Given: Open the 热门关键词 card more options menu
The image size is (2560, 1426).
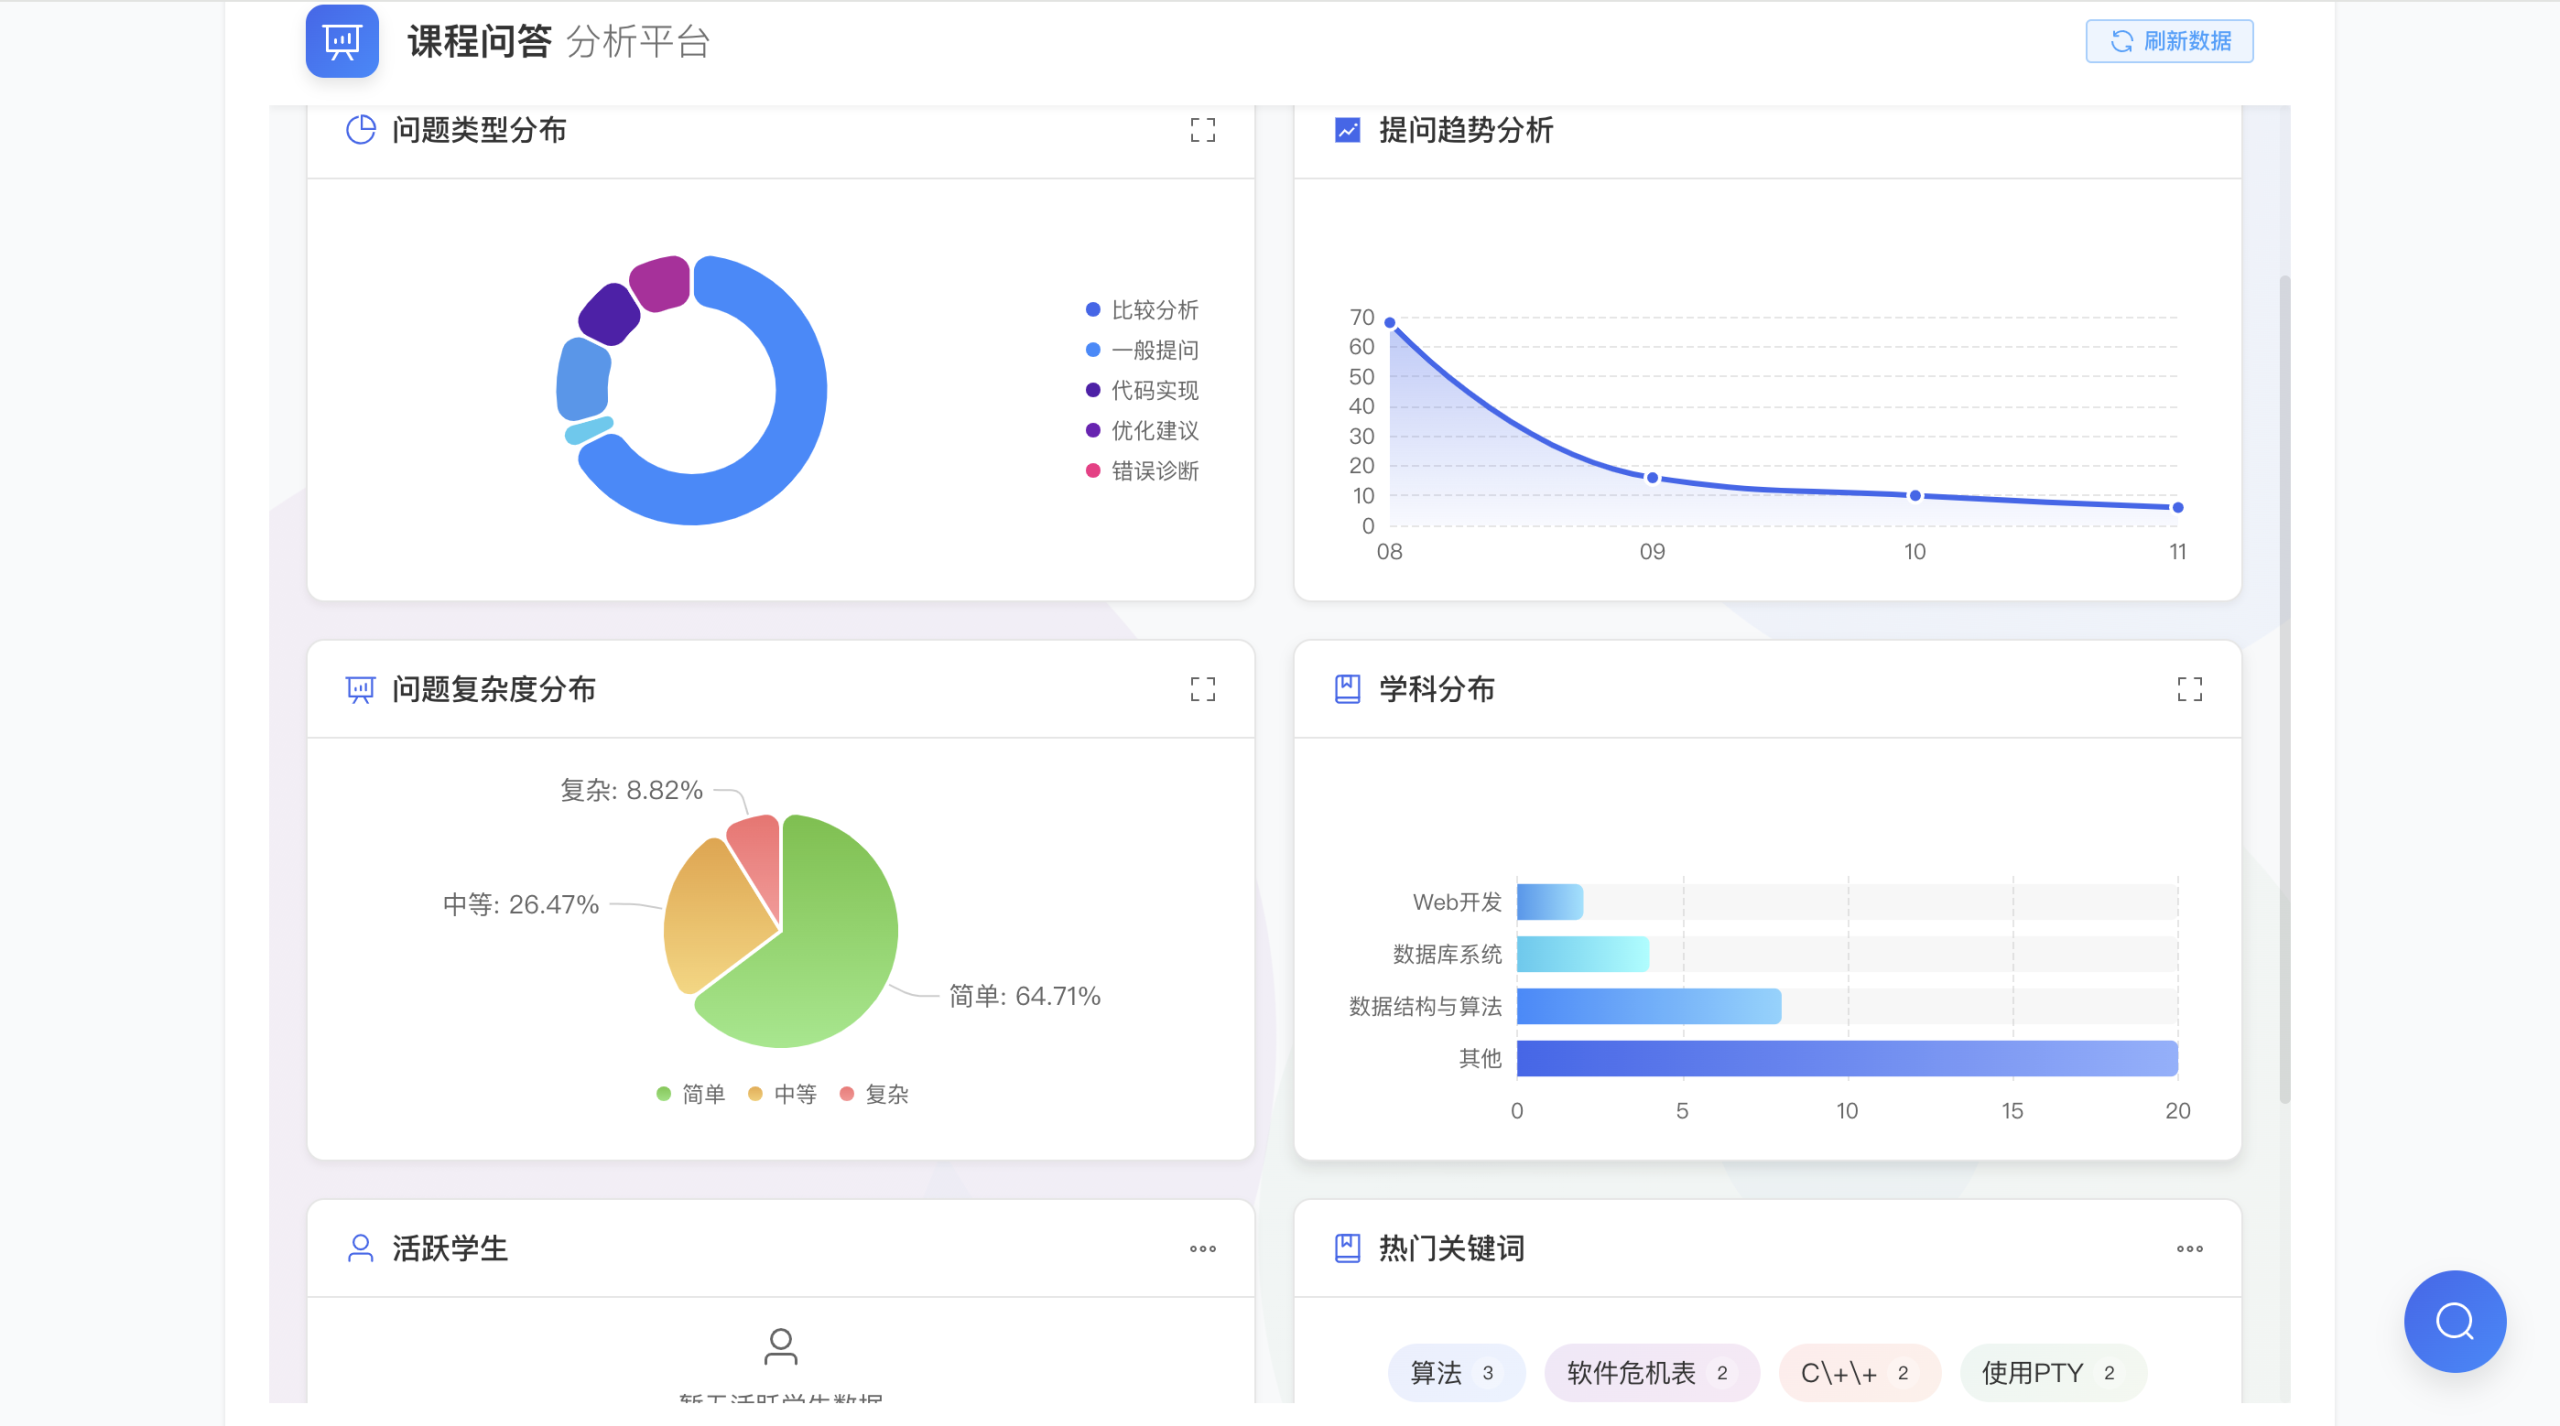Looking at the screenshot, I should [x=2189, y=1248].
